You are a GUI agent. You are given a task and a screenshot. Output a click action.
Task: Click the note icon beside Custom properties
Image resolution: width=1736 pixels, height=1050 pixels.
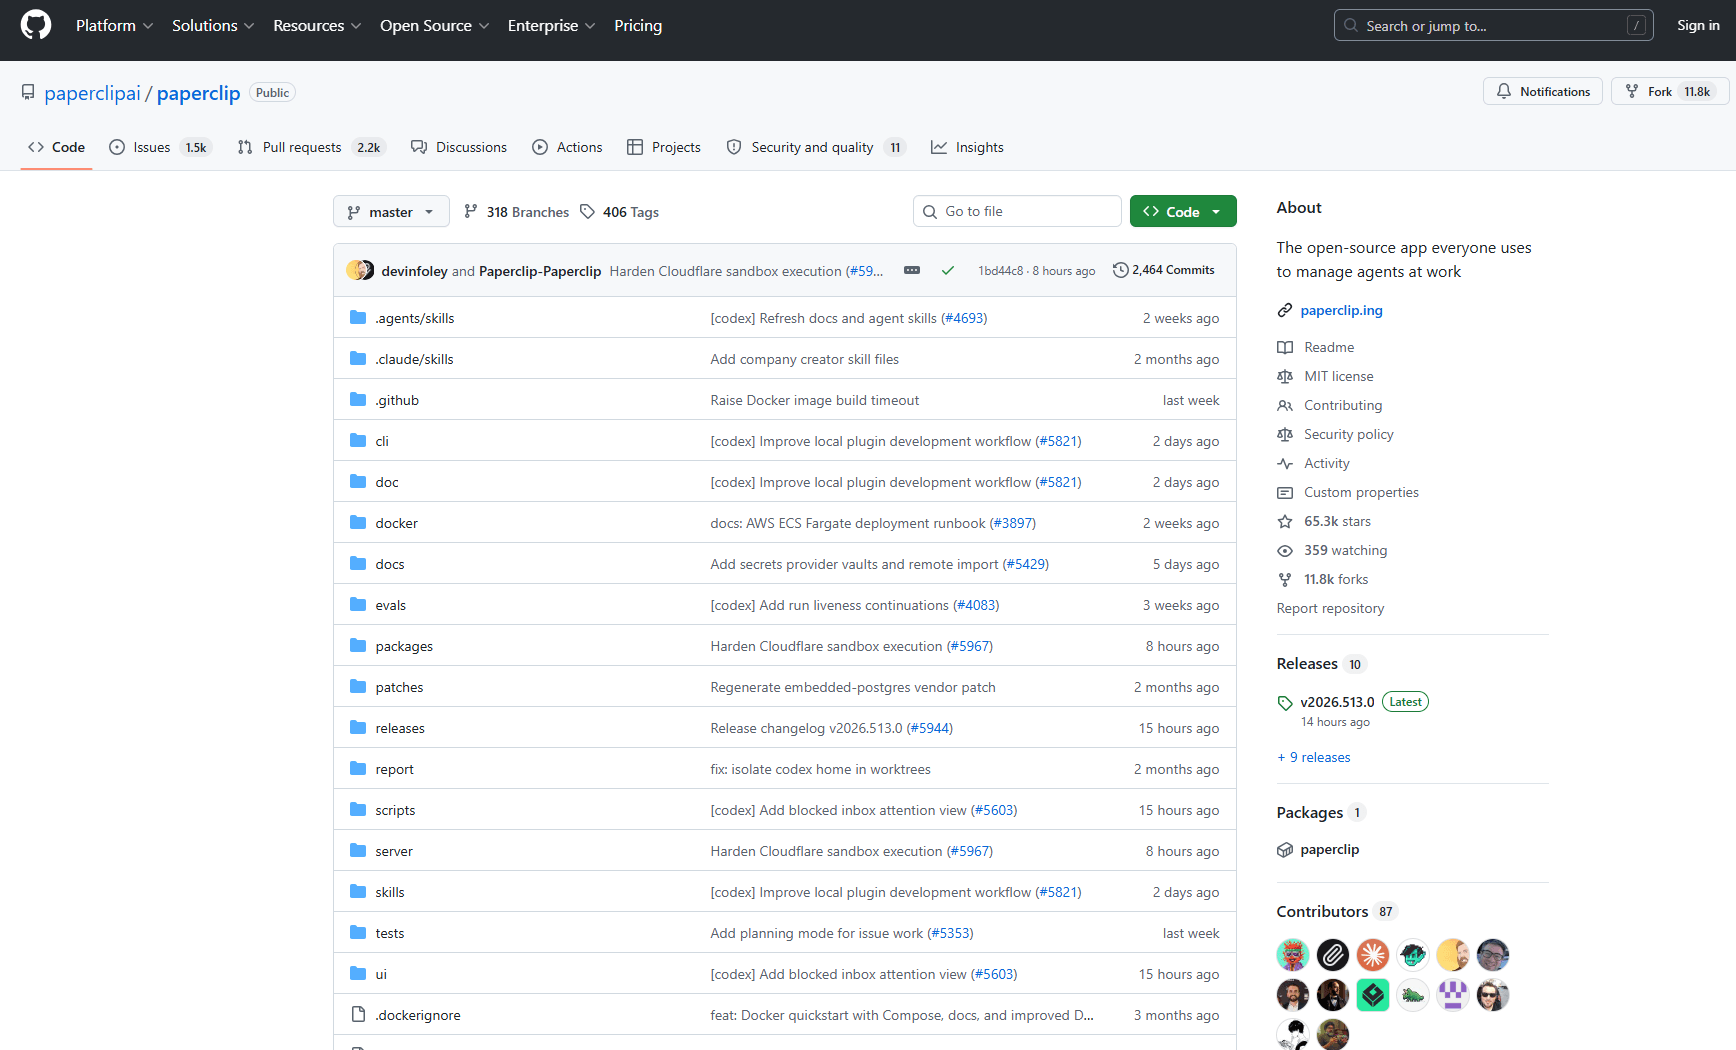pos(1285,493)
